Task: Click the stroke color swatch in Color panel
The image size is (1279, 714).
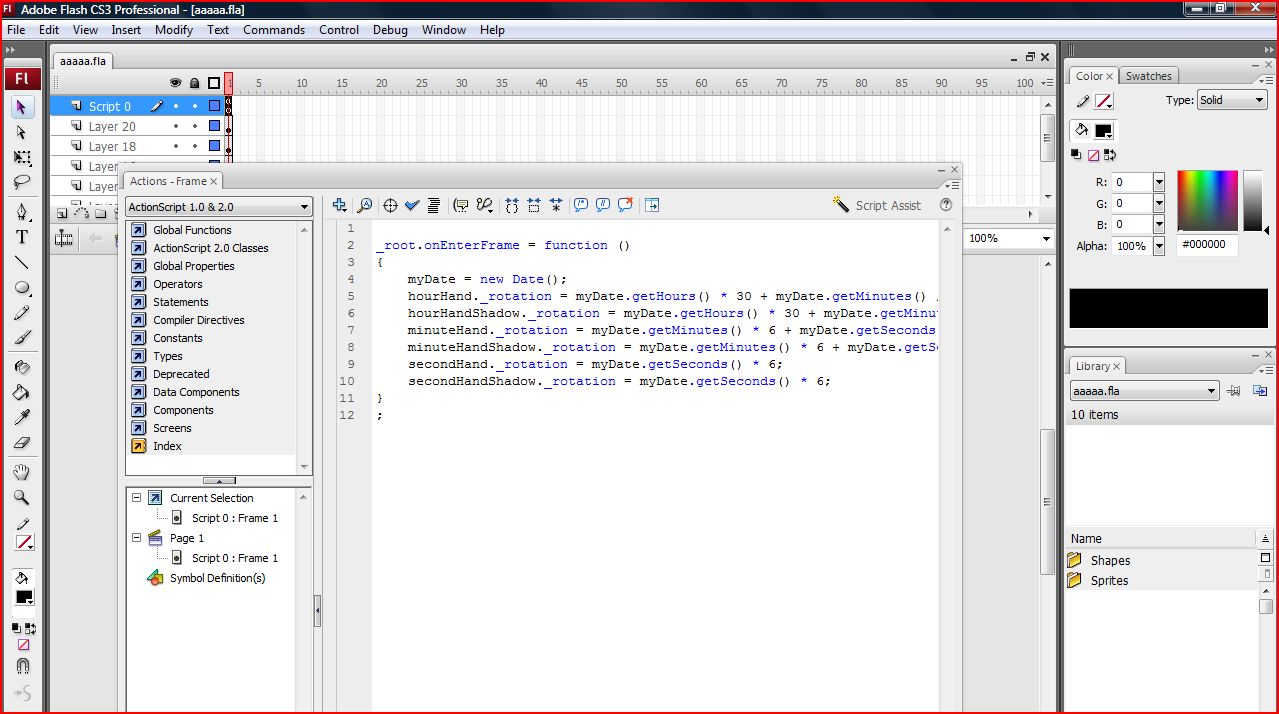Action: click(1104, 101)
